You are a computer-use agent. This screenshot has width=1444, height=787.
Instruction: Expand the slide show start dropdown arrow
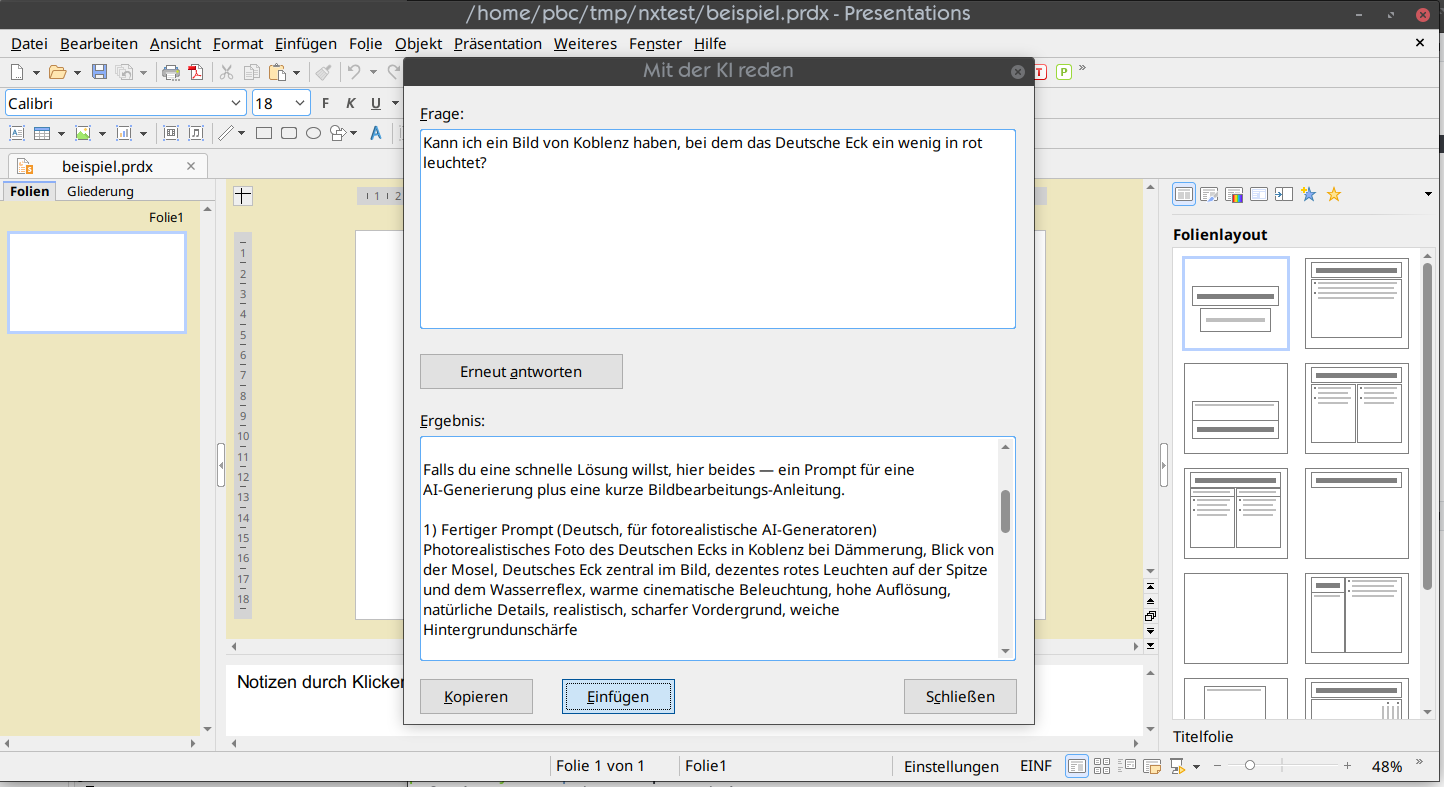(1196, 767)
